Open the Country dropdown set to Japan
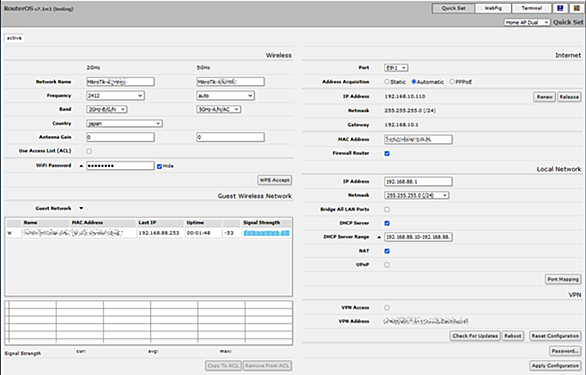 pyautogui.click(x=124, y=123)
